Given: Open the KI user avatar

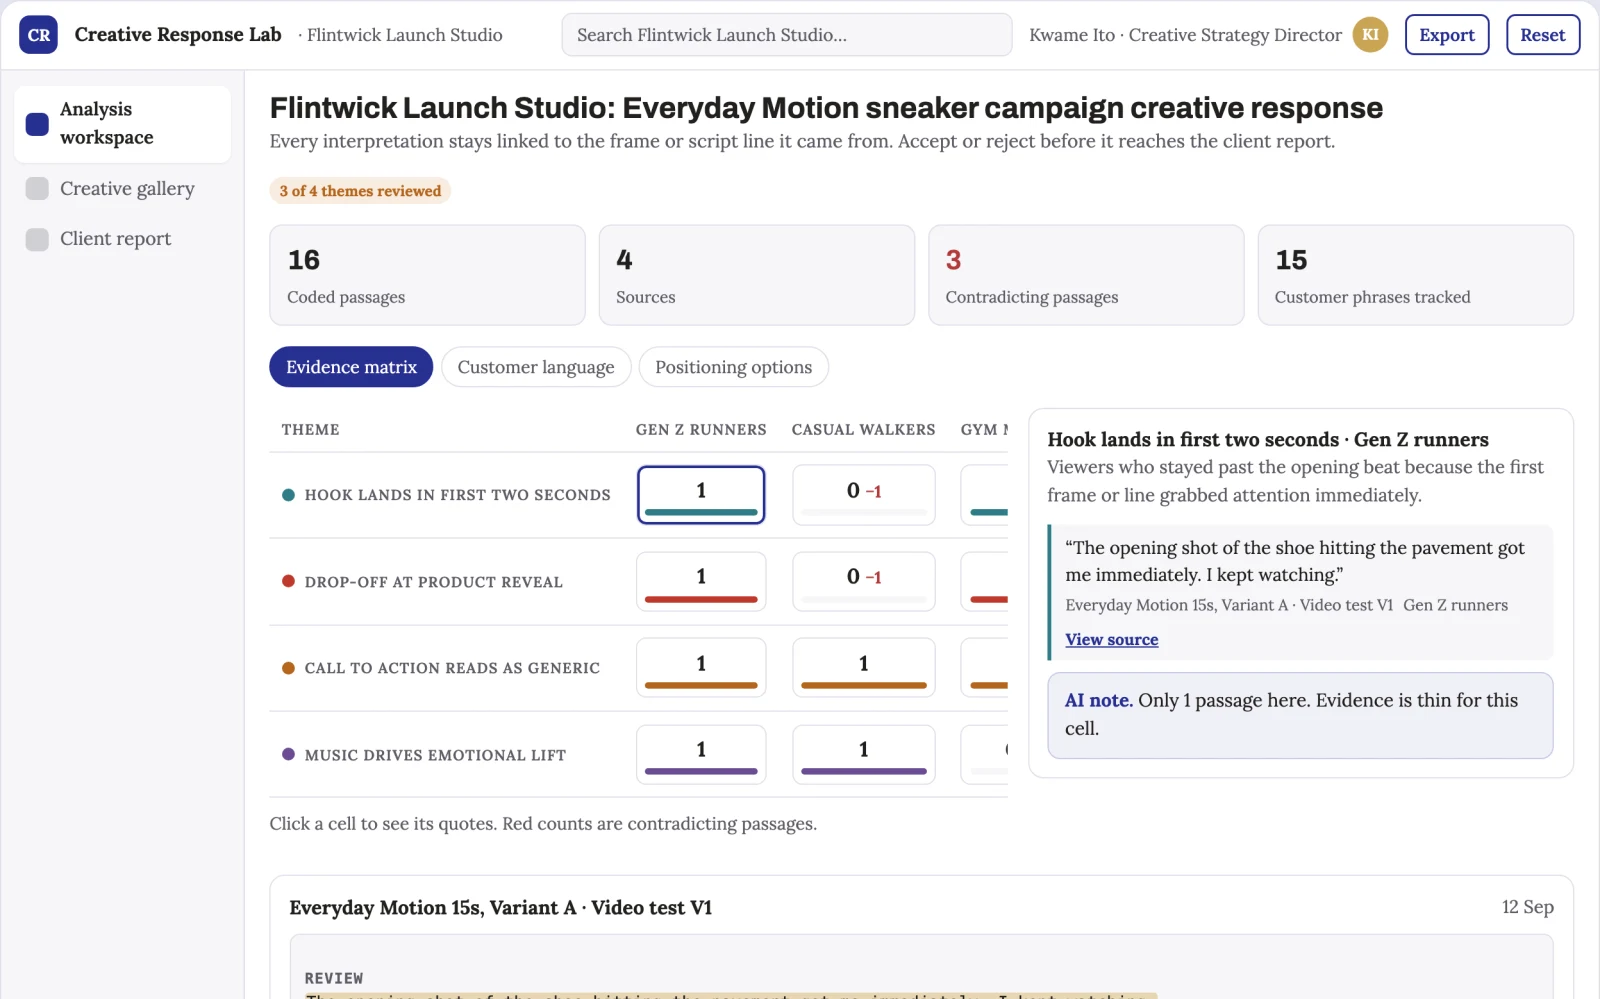Looking at the screenshot, I should [1370, 35].
